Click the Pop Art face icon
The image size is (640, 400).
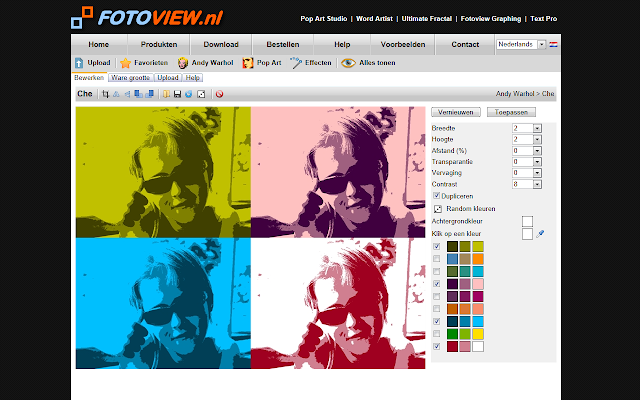[x=248, y=63]
